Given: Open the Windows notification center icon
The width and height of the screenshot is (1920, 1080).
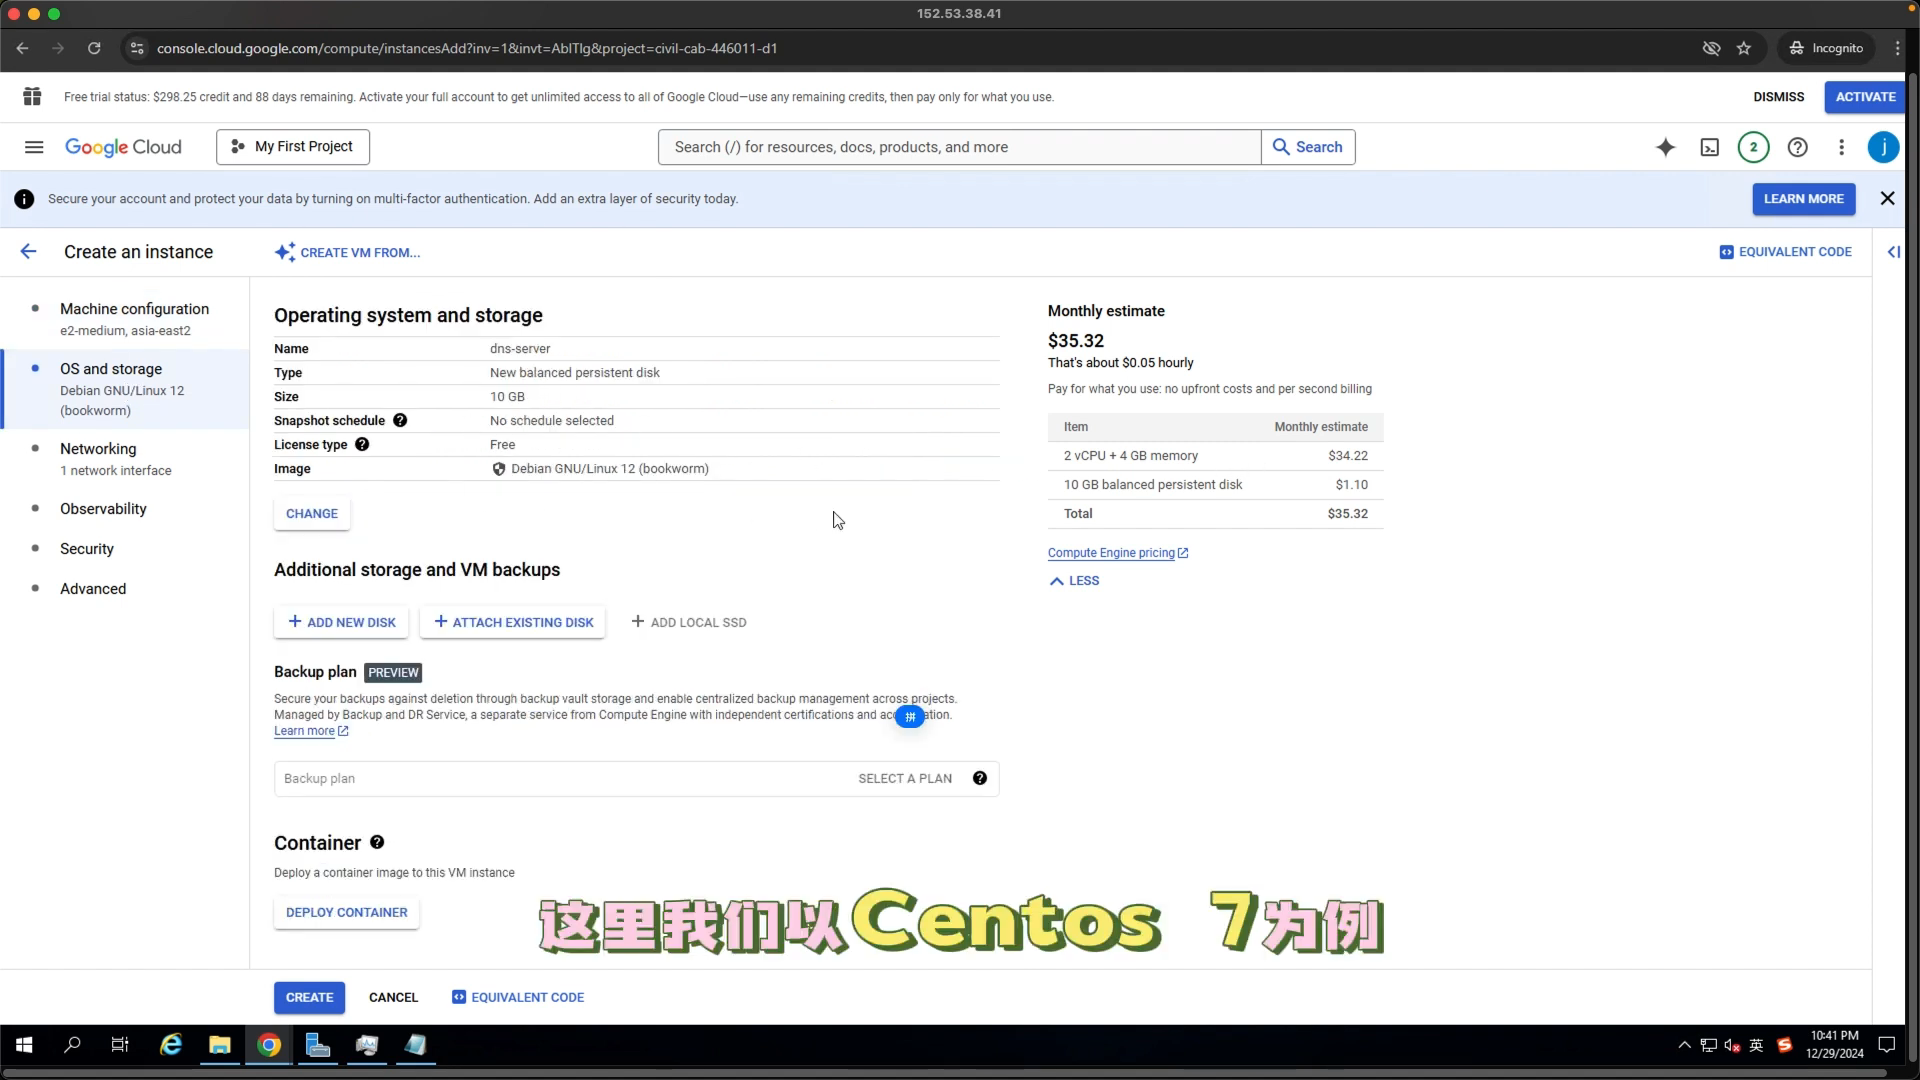Looking at the screenshot, I should point(1887,1045).
